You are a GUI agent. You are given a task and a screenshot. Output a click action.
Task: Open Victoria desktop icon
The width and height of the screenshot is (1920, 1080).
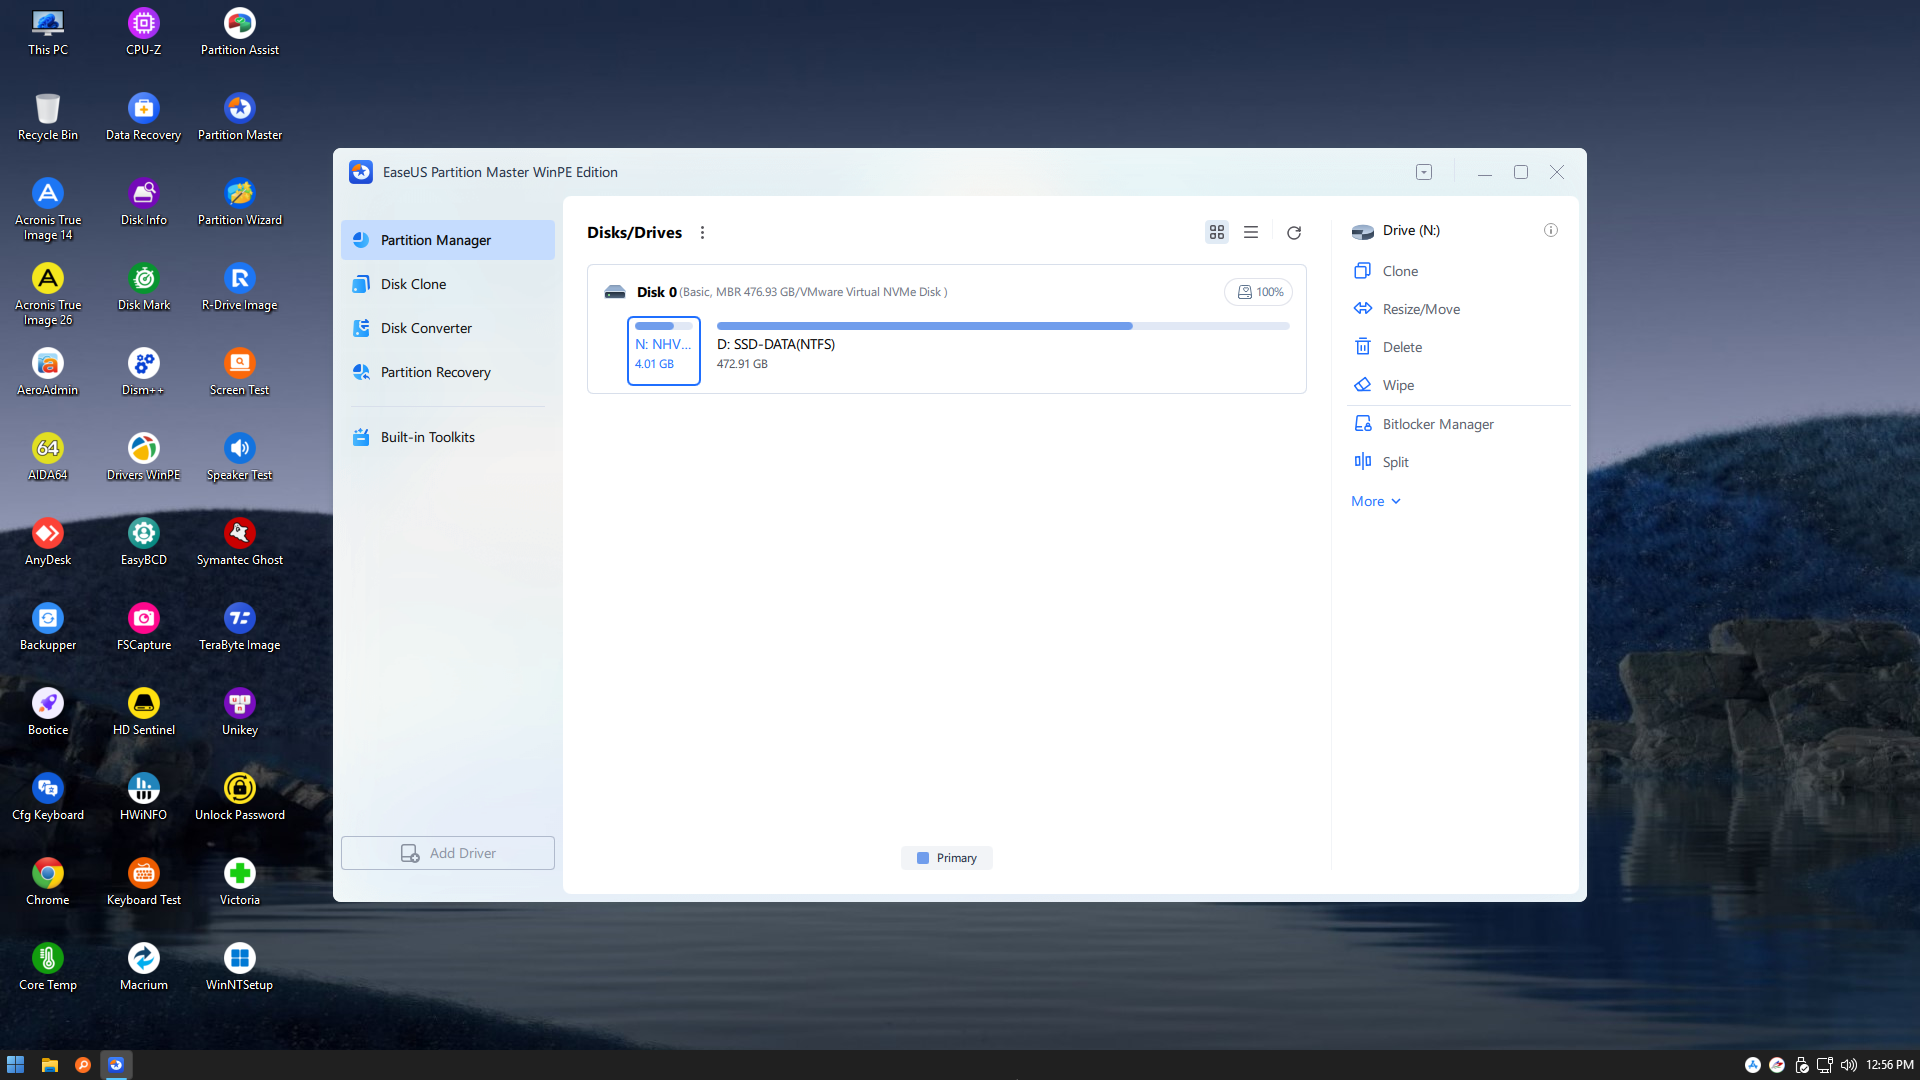point(239,882)
